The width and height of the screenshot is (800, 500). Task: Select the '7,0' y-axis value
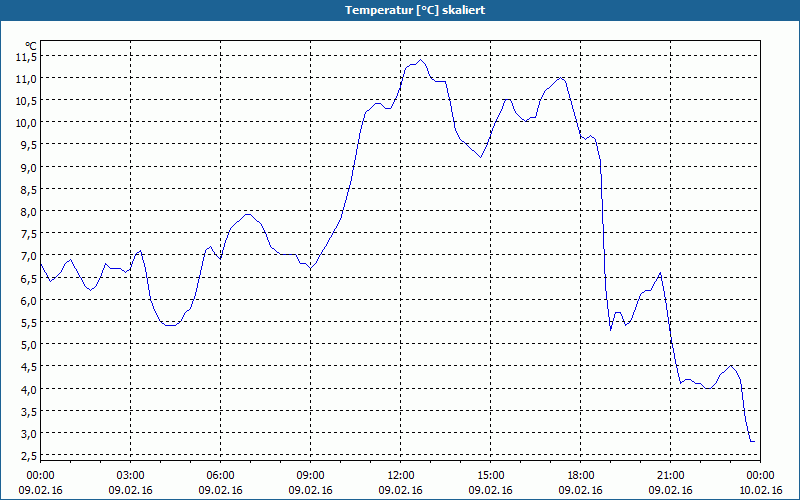28,256
